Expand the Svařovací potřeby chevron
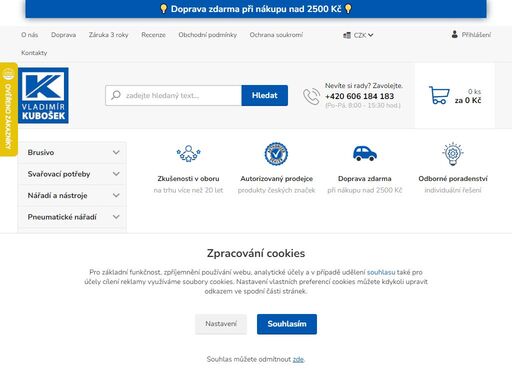Viewport: 512px width, 384px height. 116,174
